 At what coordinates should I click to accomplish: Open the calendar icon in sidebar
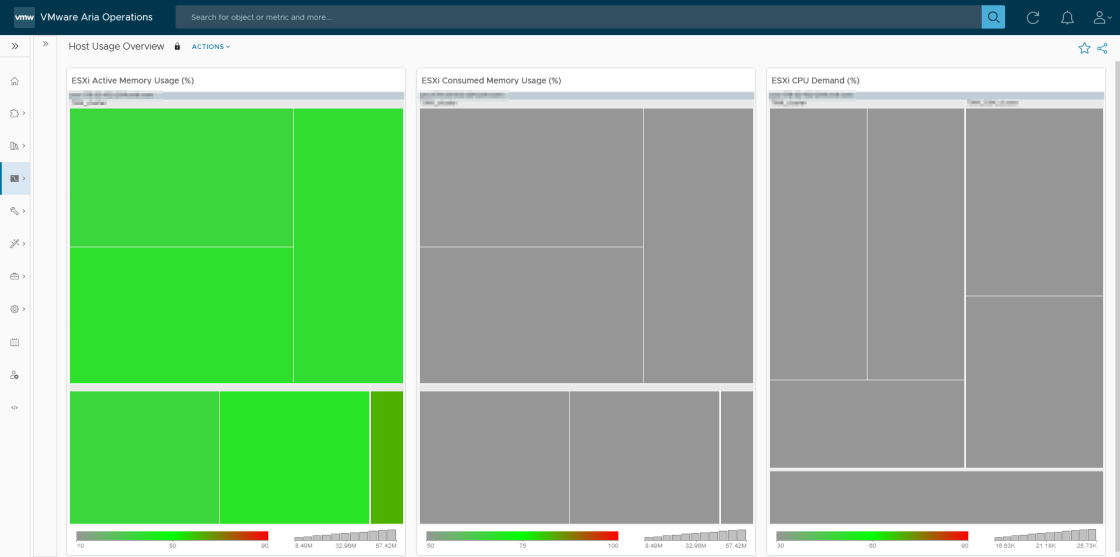14,342
